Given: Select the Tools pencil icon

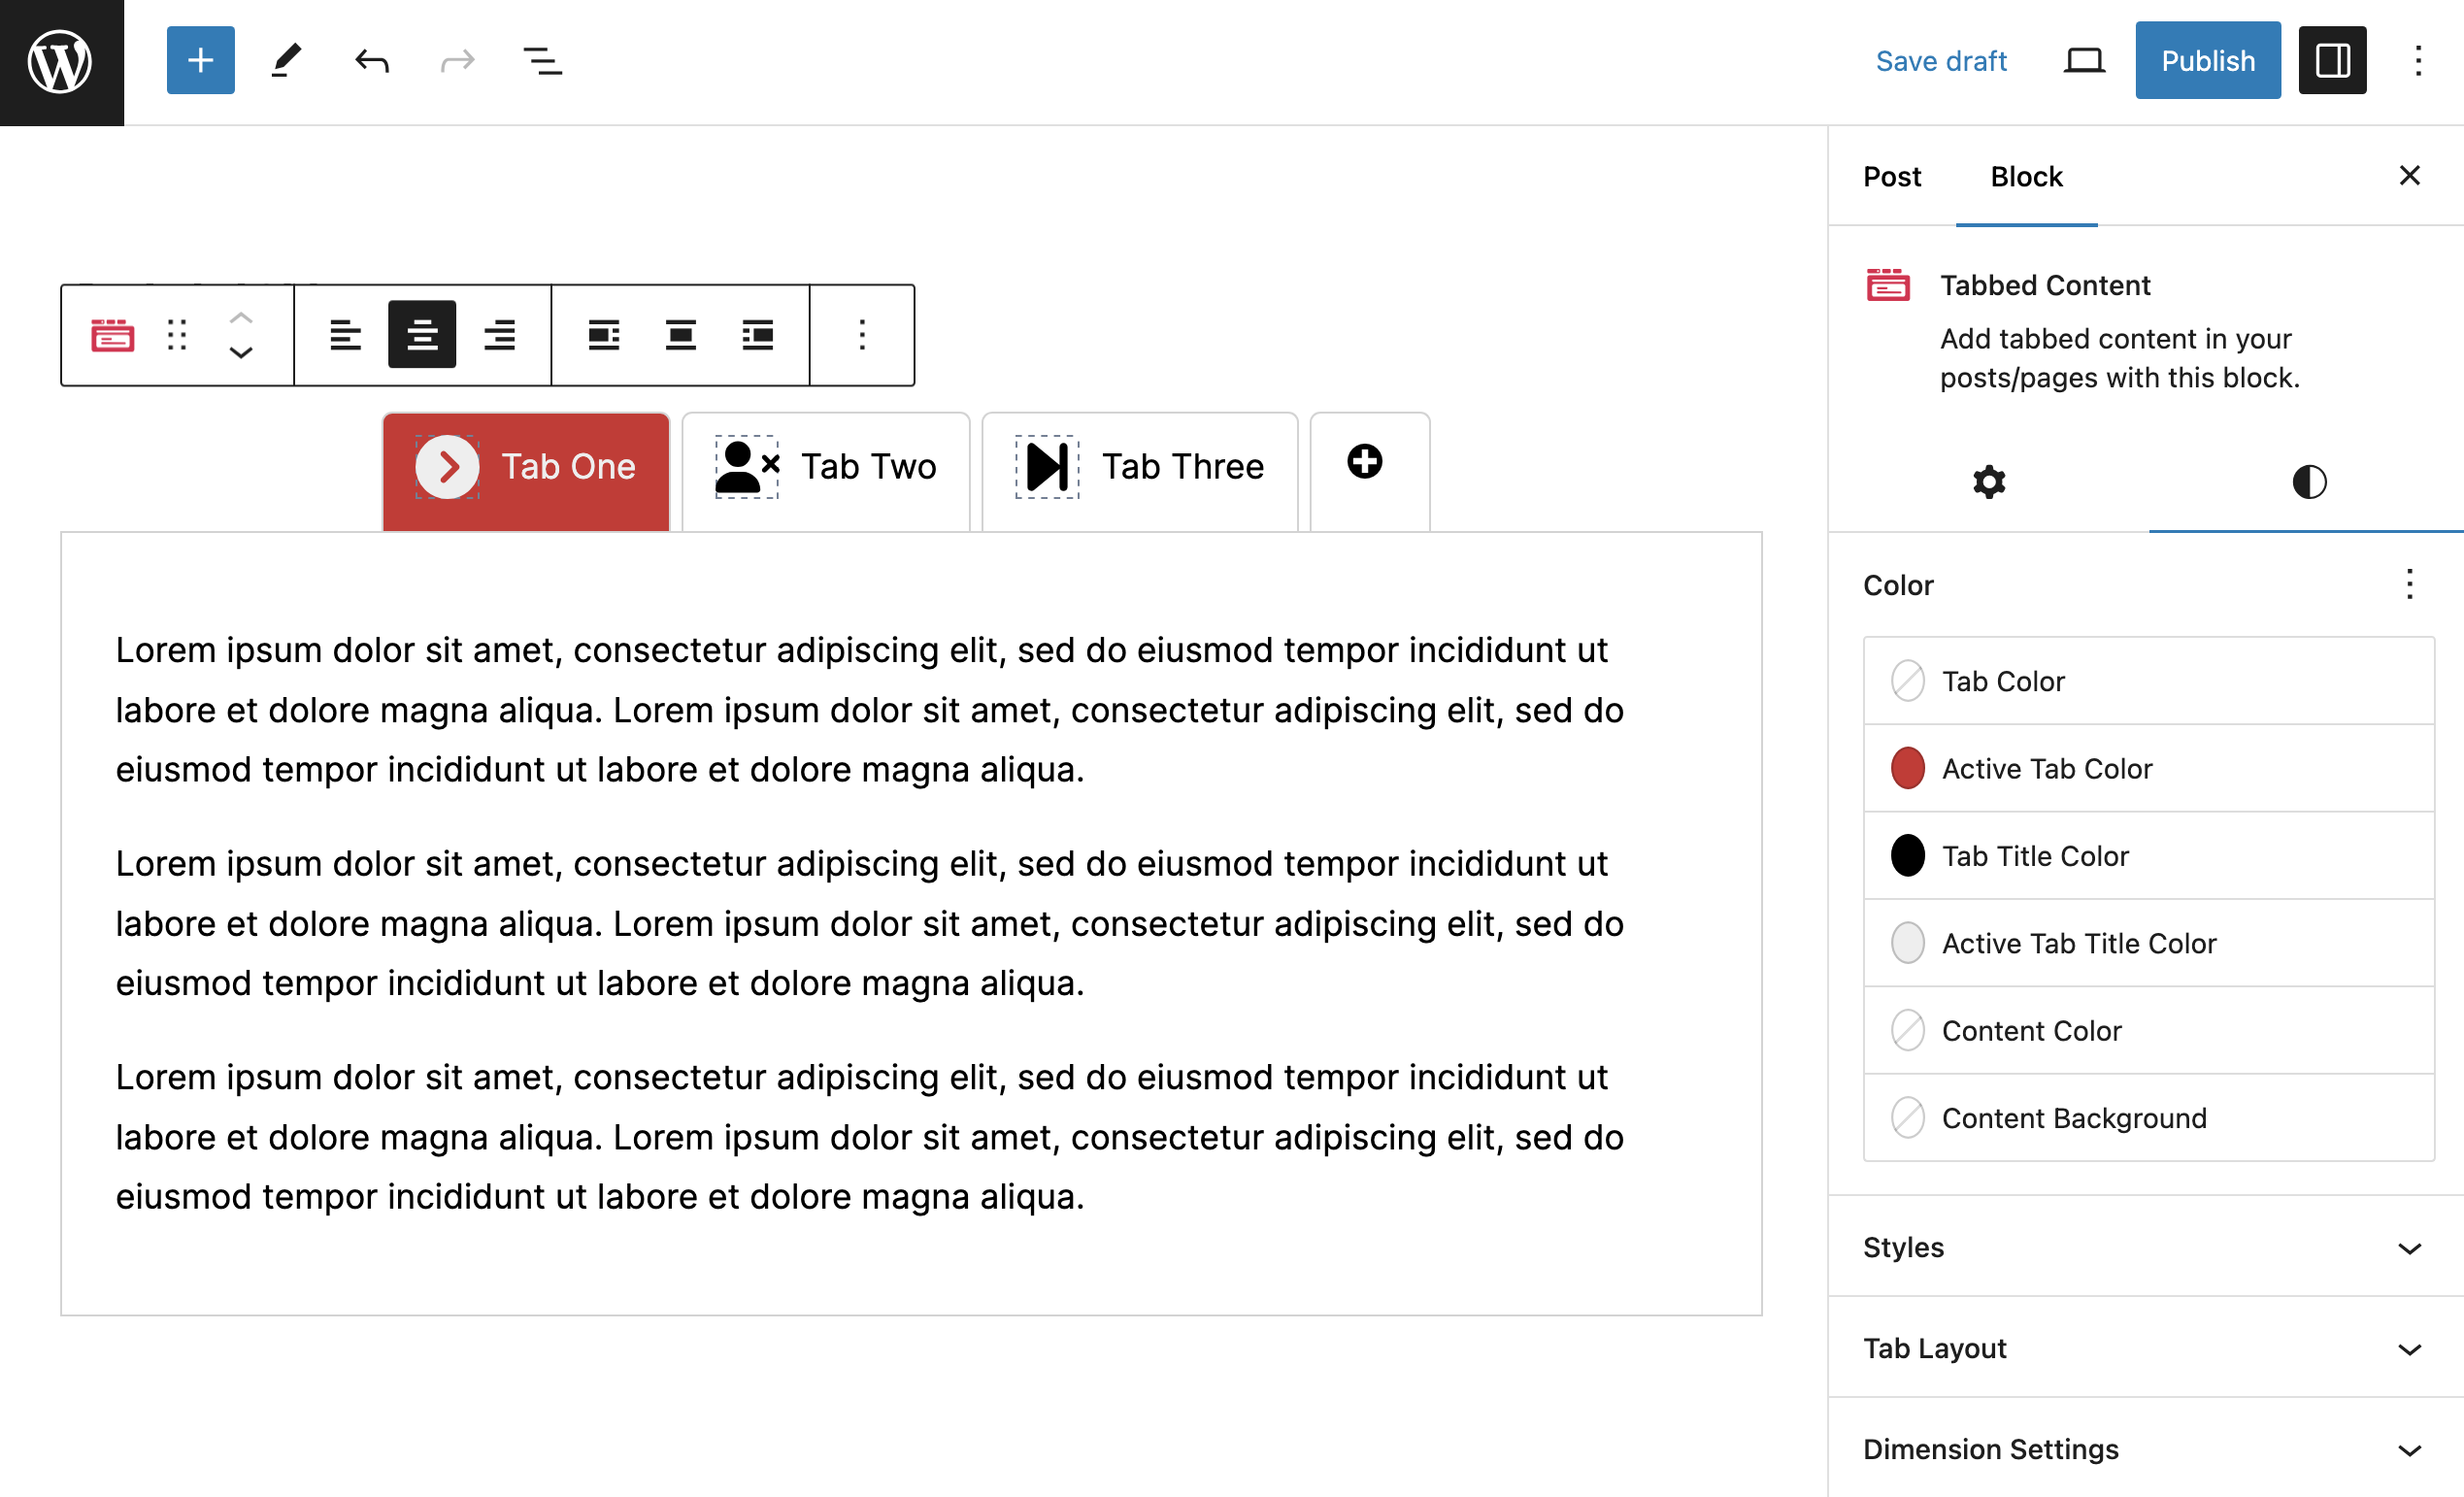Looking at the screenshot, I should click(x=286, y=61).
